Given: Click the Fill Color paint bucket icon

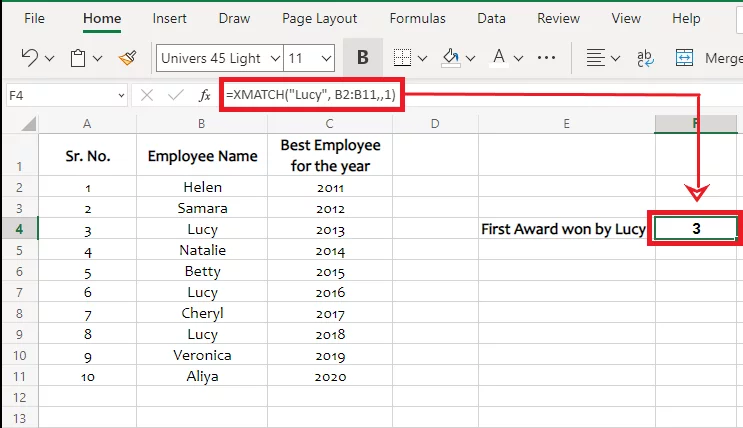Looking at the screenshot, I should click(x=451, y=58).
